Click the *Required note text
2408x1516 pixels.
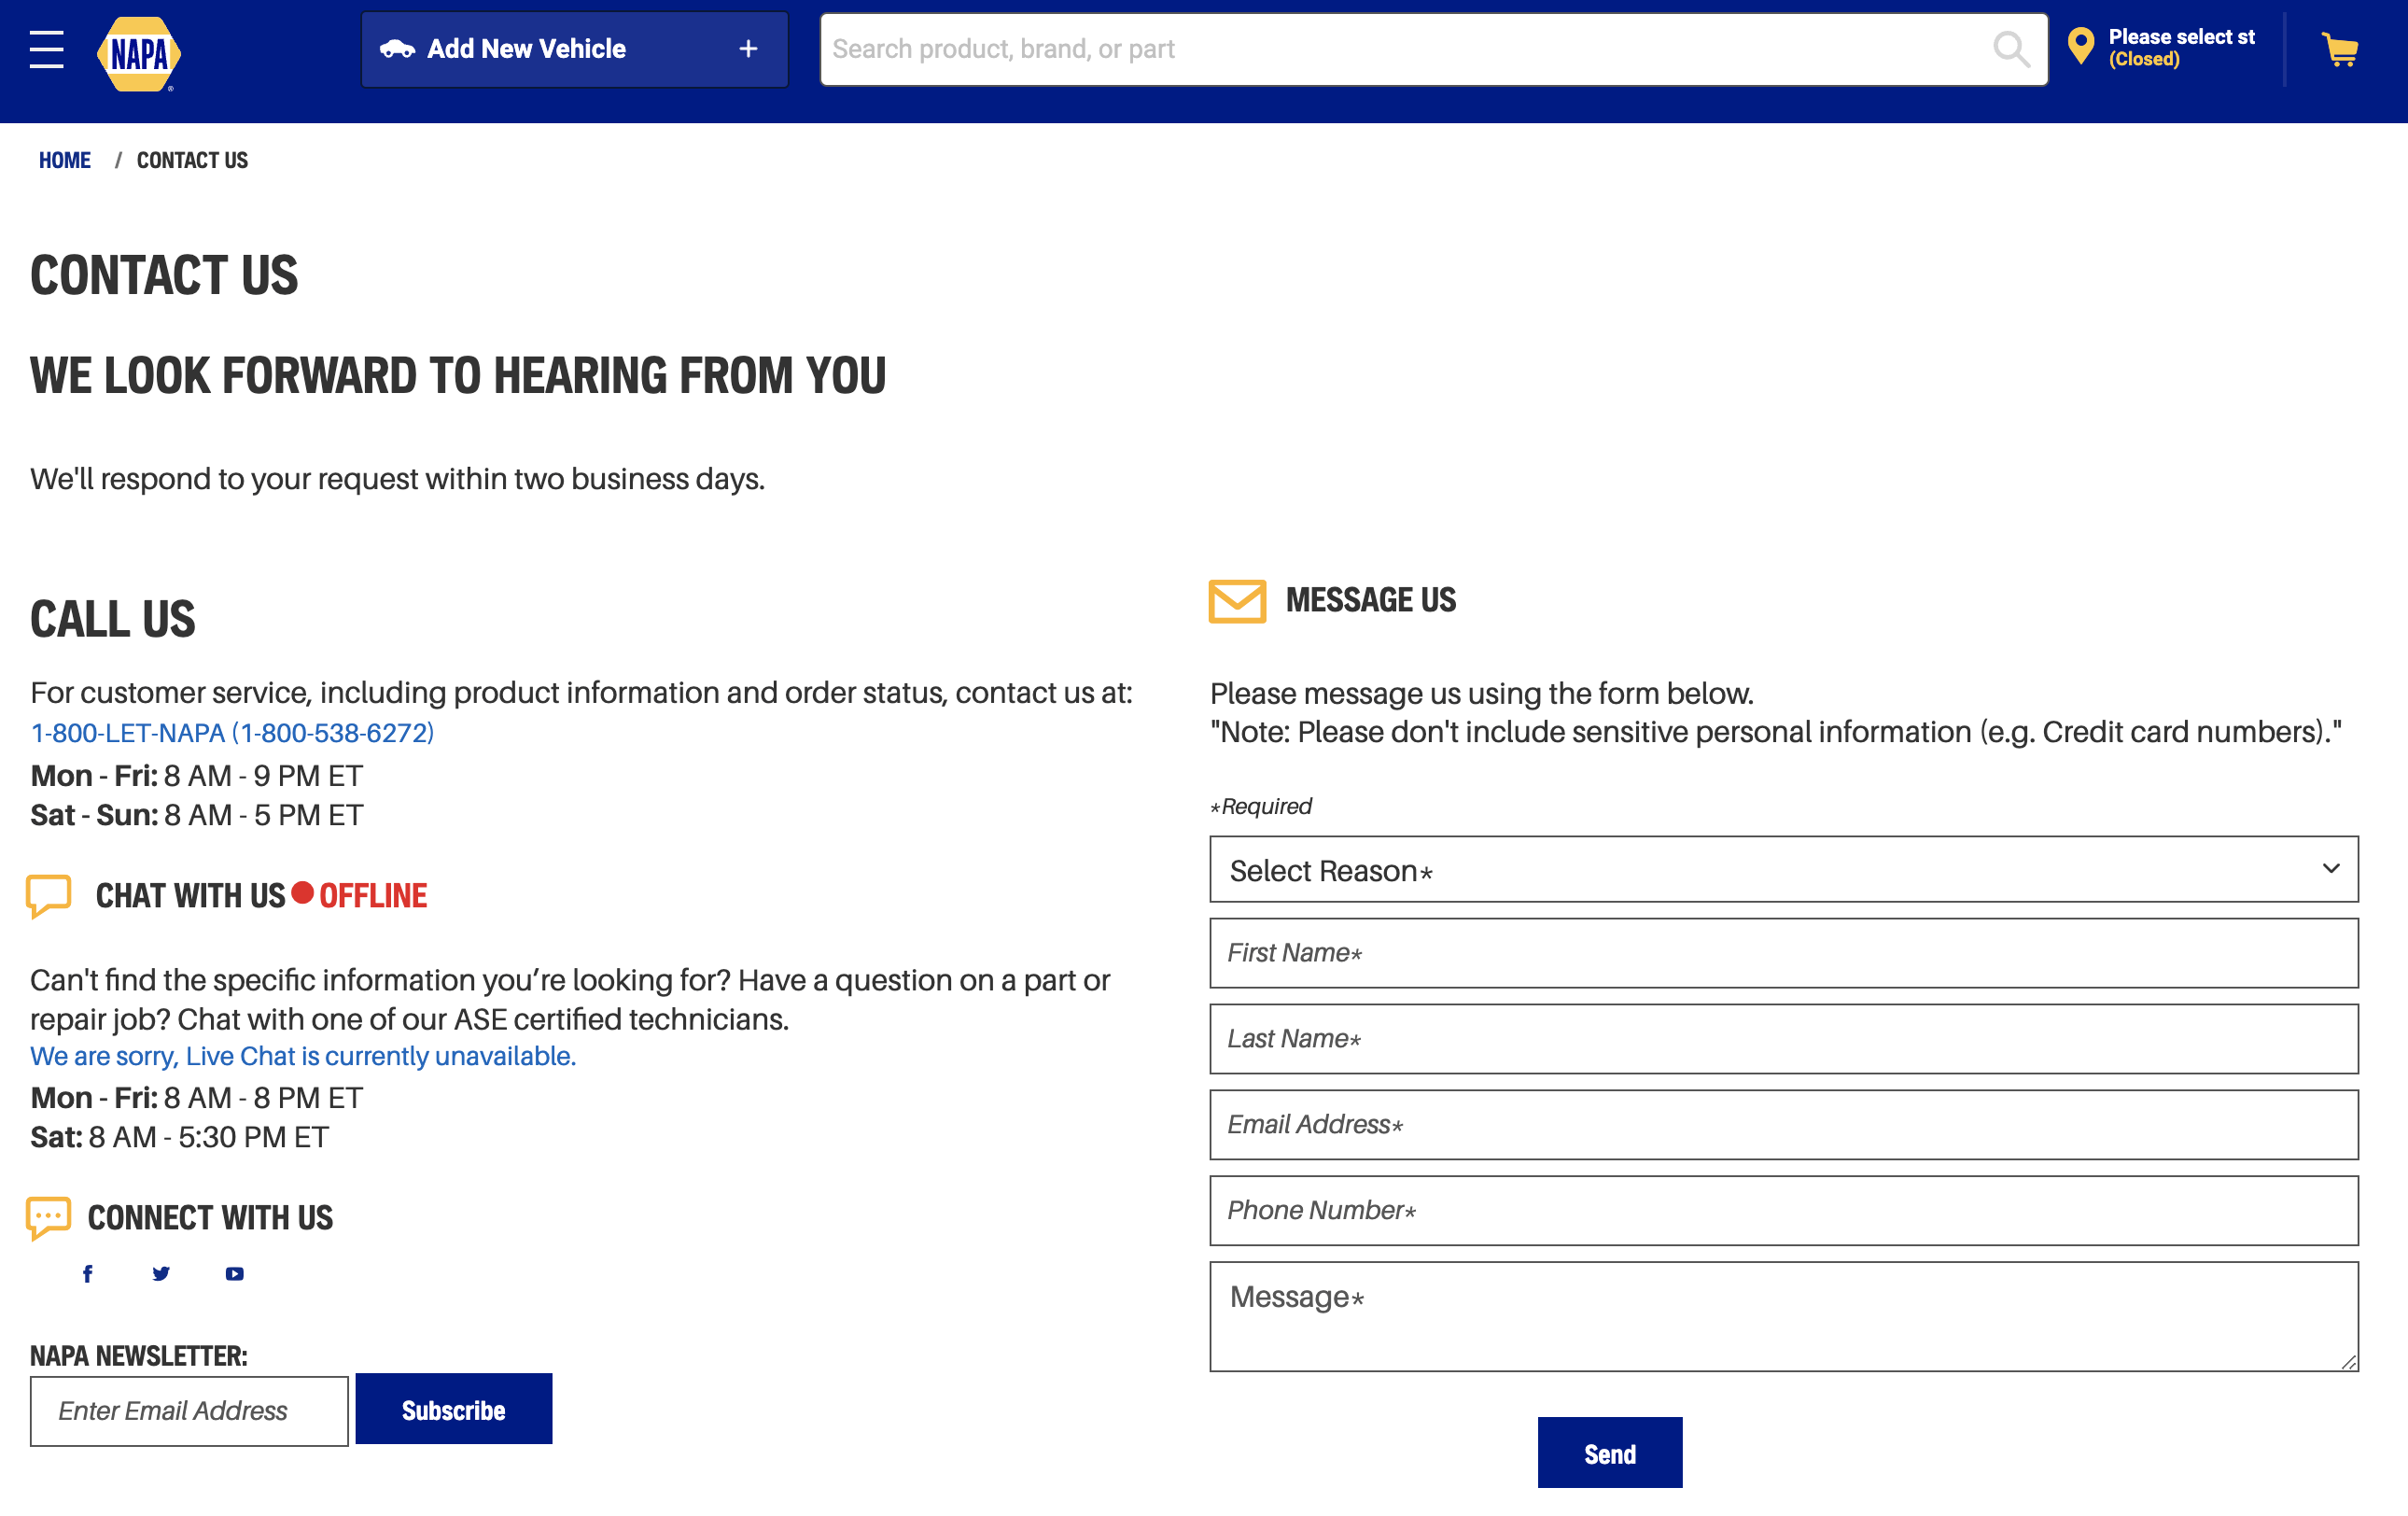coord(1260,806)
